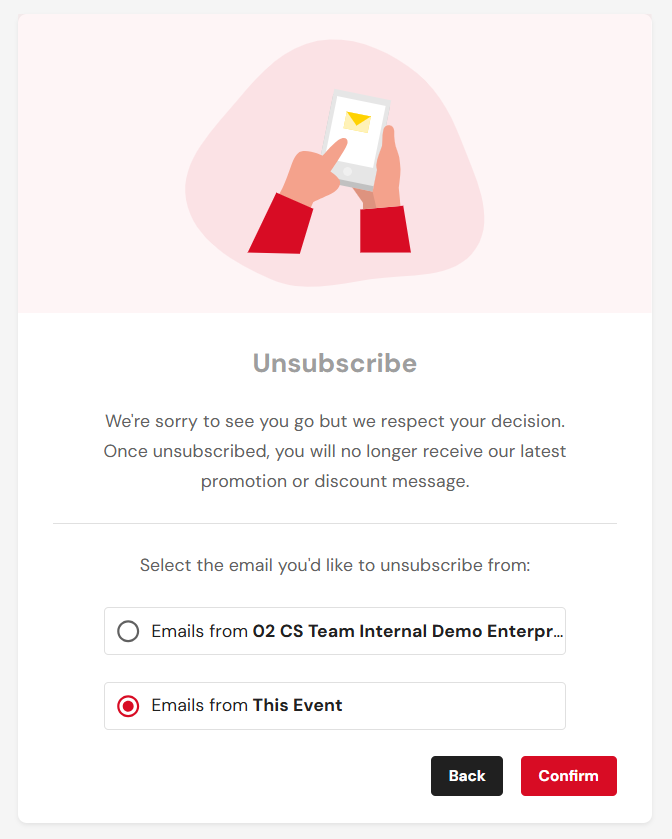Click the right red sleeve in illustration
This screenshot has height=839, width=672.
point(385,230)
